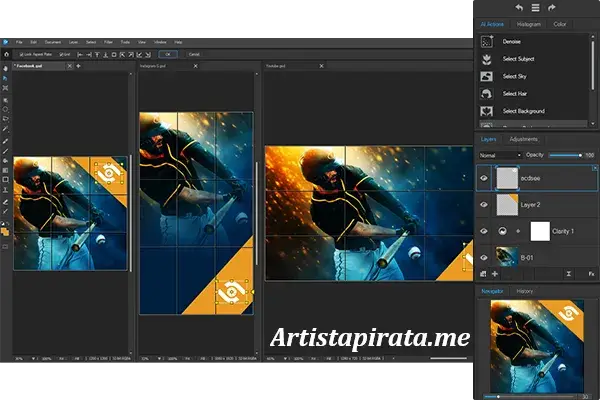Click the Select Background icon
Screen dimensions: 600x400
(487, 111)
